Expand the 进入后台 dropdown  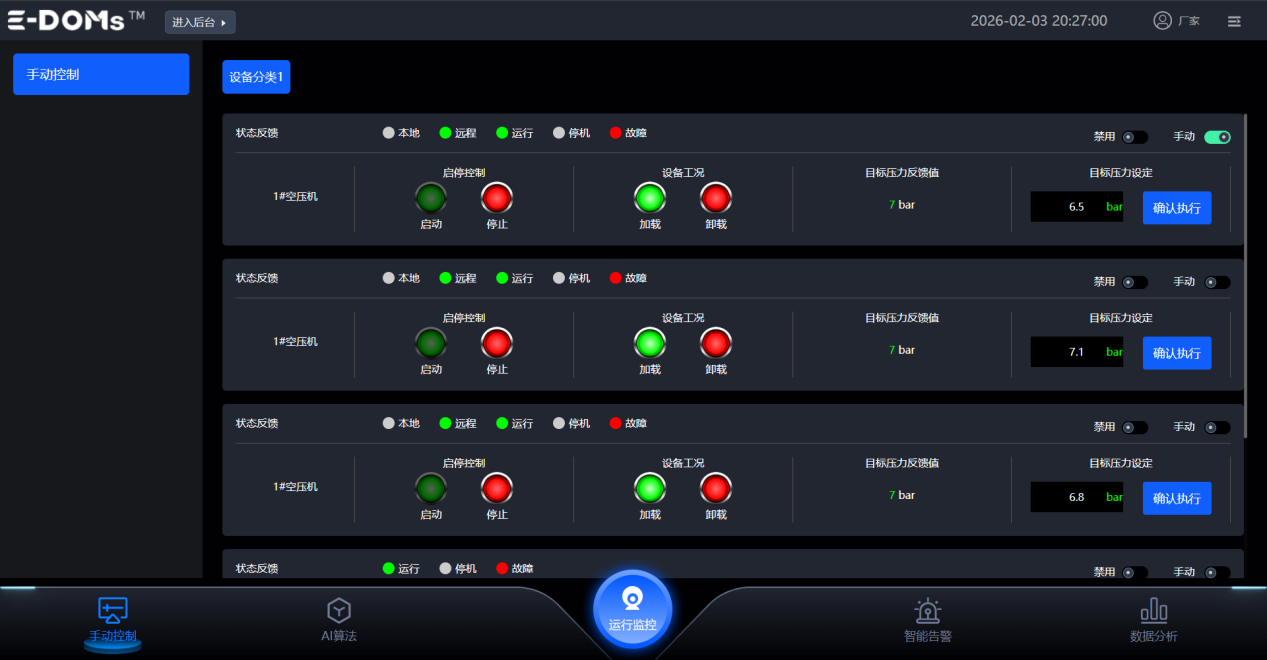[200, 22]
